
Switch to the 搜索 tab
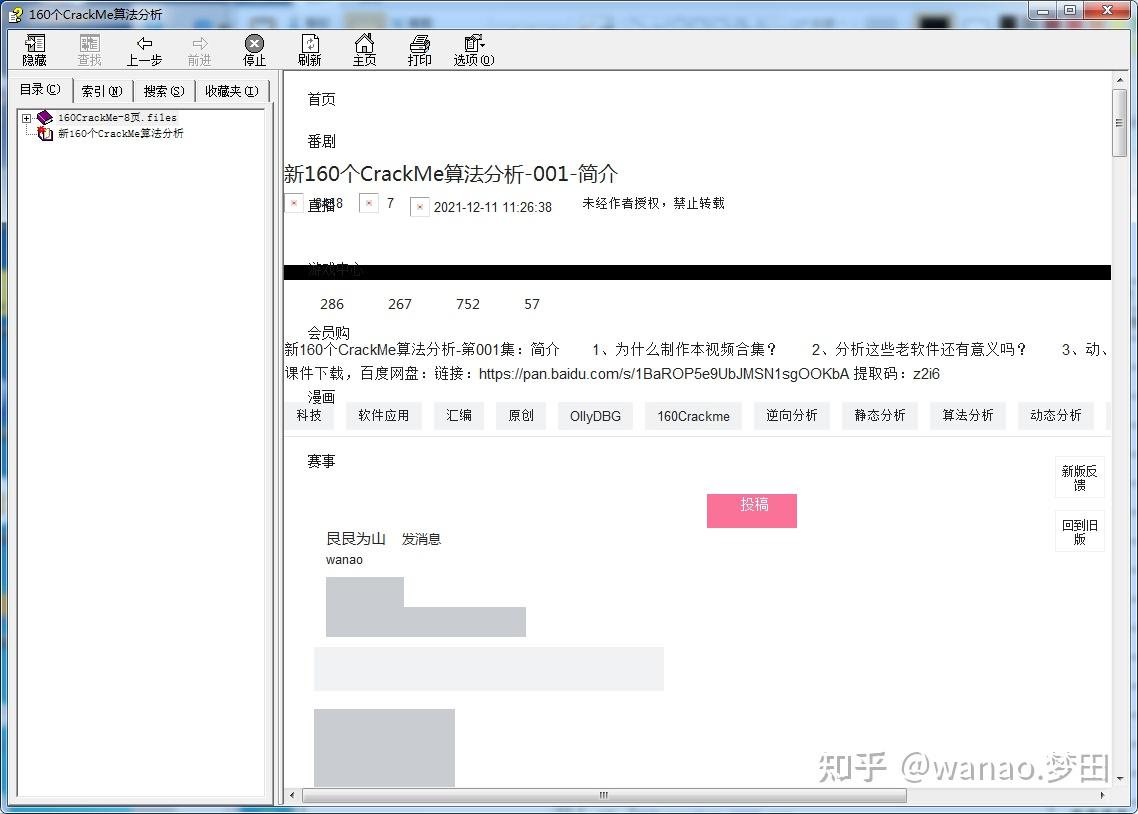point(162,90)
